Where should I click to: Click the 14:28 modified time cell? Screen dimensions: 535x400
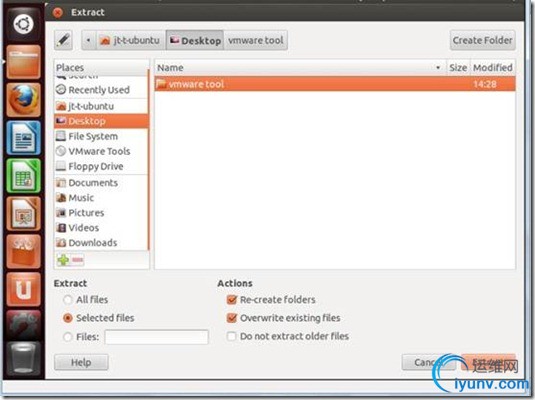coord(485,84)
